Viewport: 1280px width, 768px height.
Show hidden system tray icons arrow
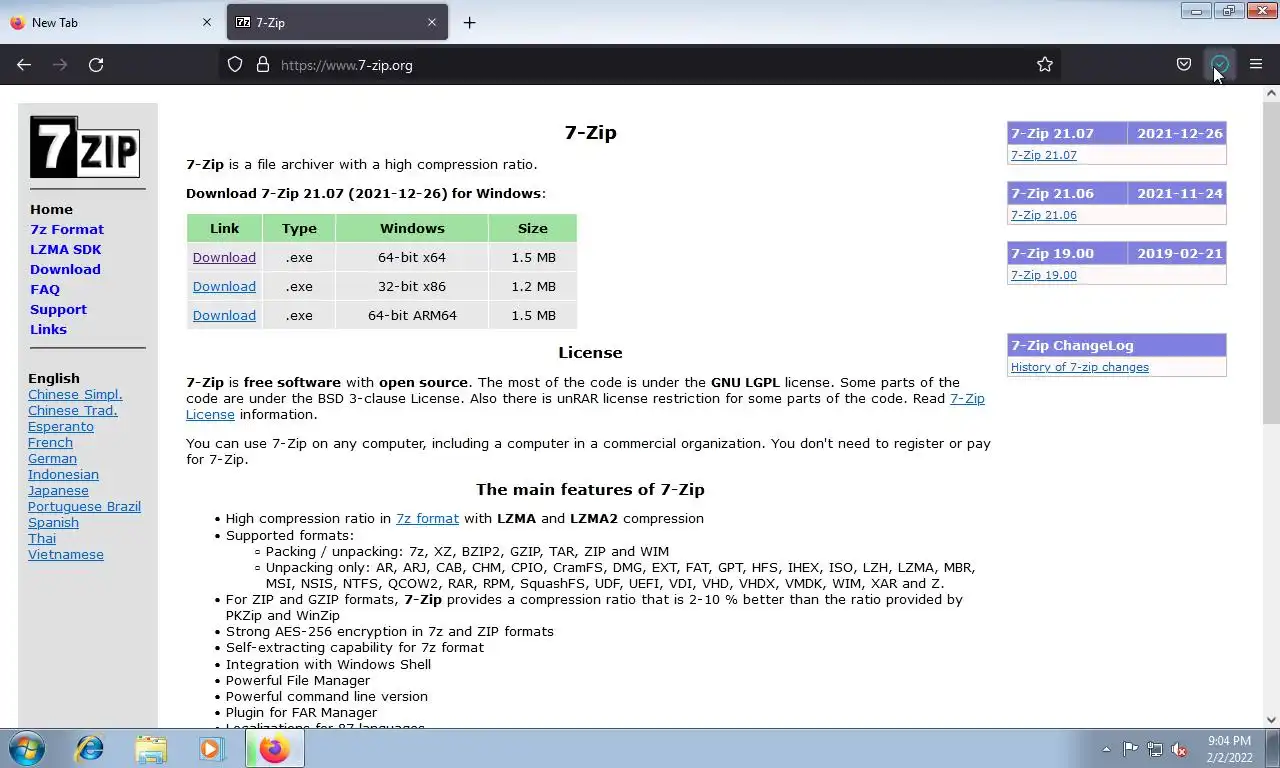(x=1106, y=749)
